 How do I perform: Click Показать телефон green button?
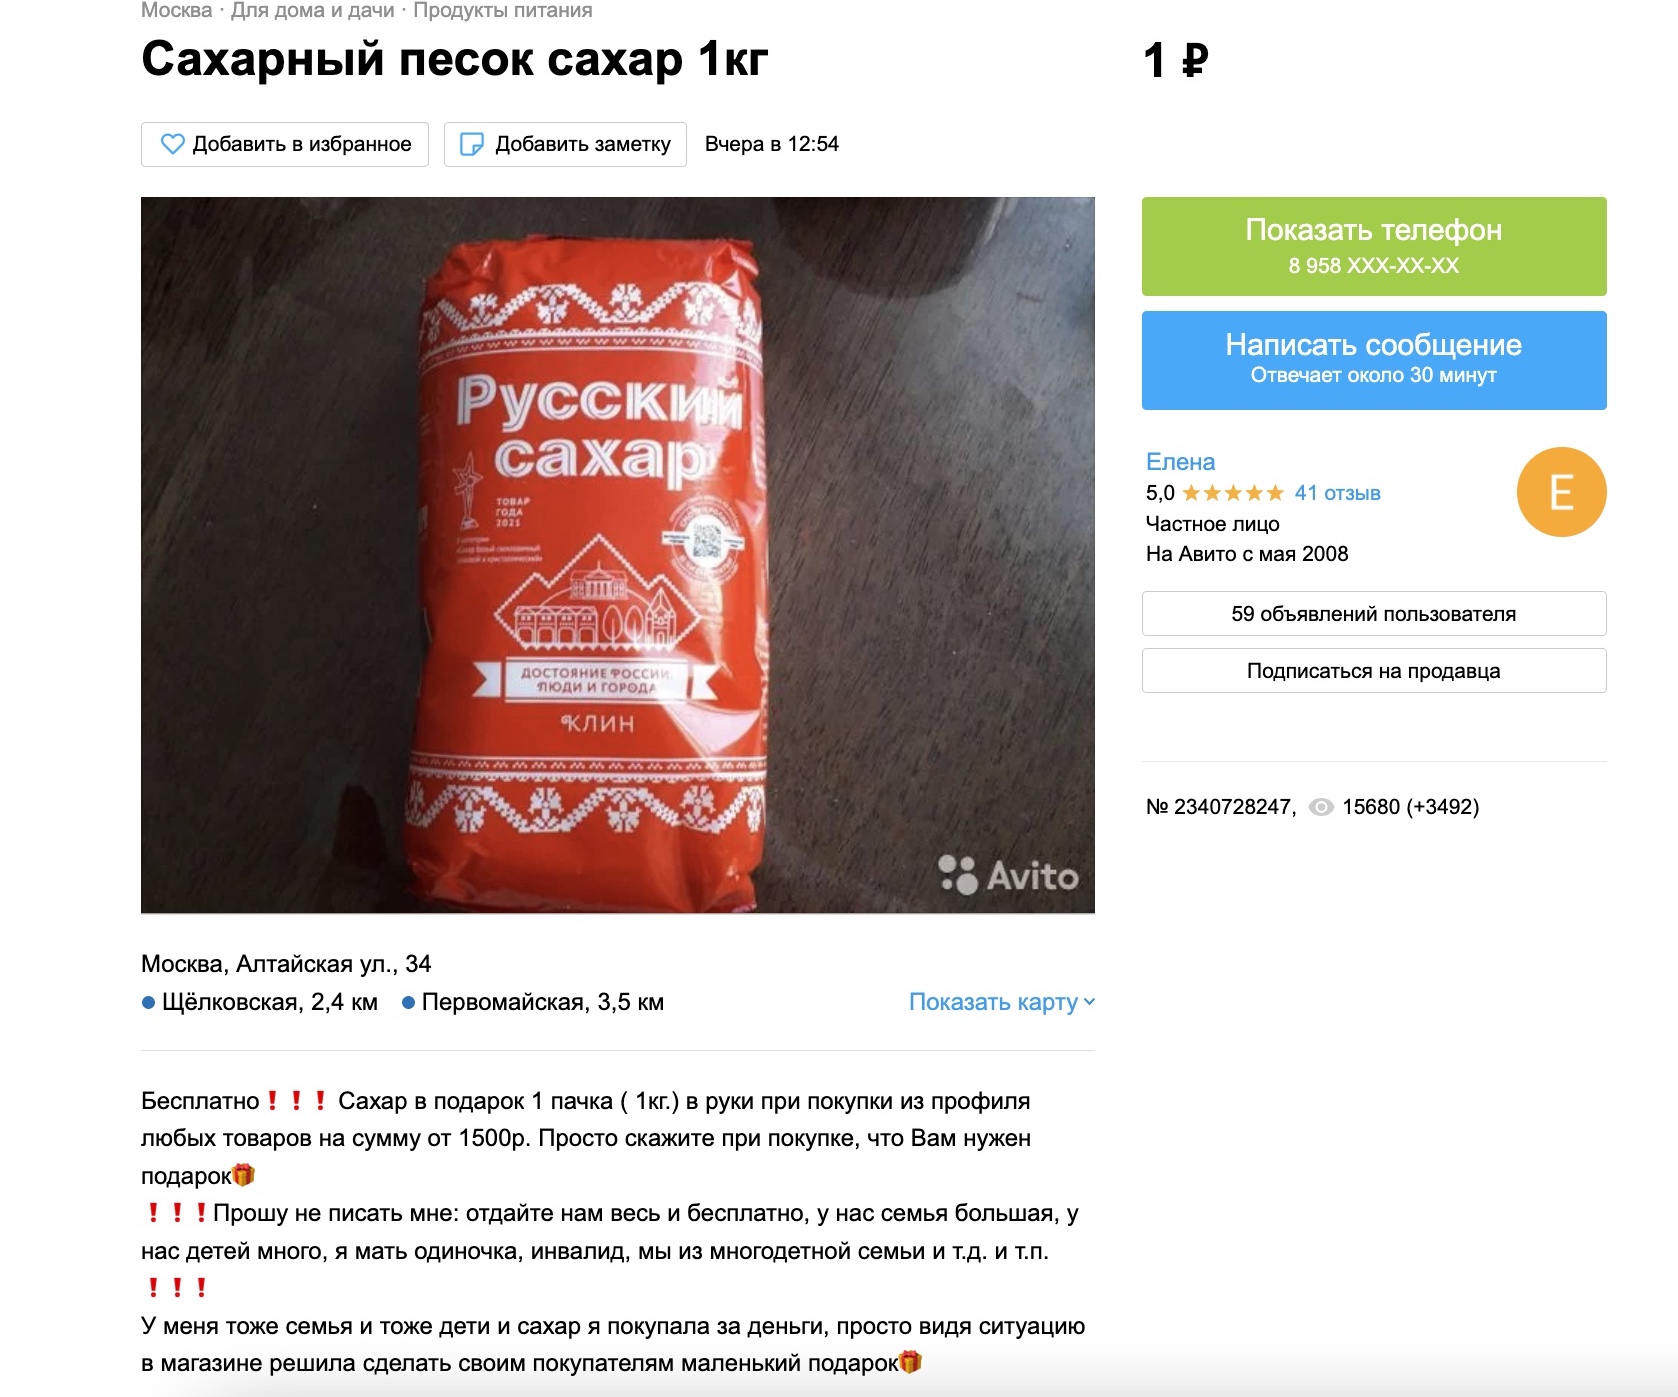tap(1374, 246)
